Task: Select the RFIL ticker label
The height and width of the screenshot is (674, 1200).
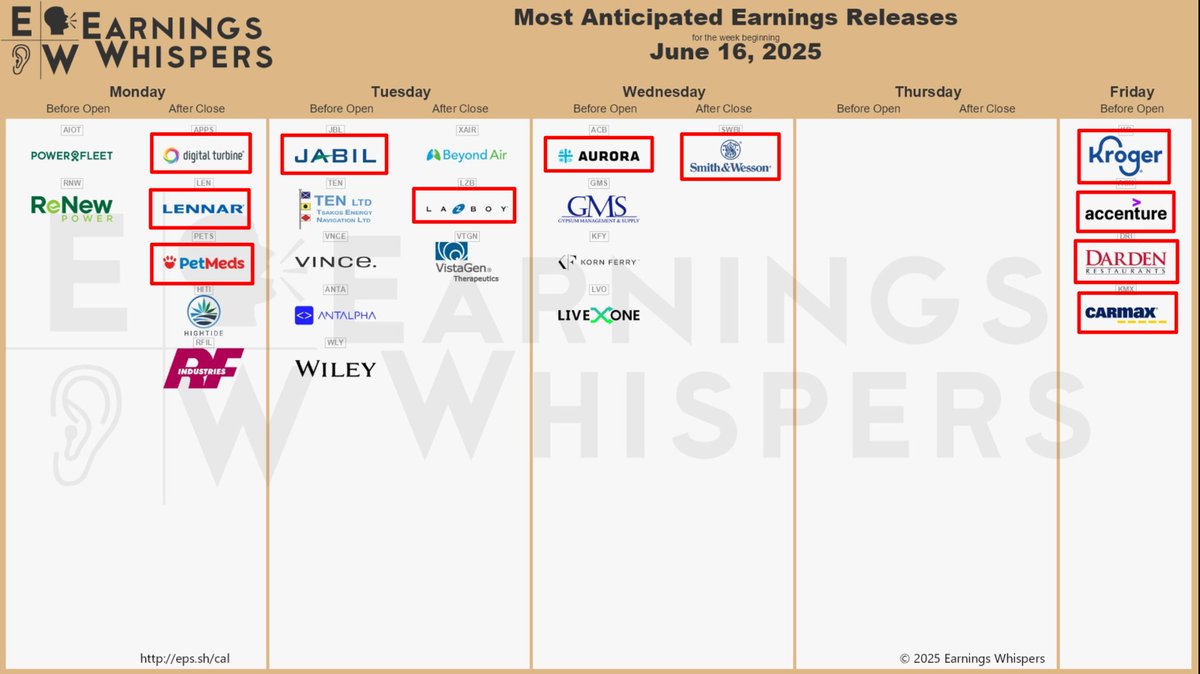Action: [x=203, y=342]
